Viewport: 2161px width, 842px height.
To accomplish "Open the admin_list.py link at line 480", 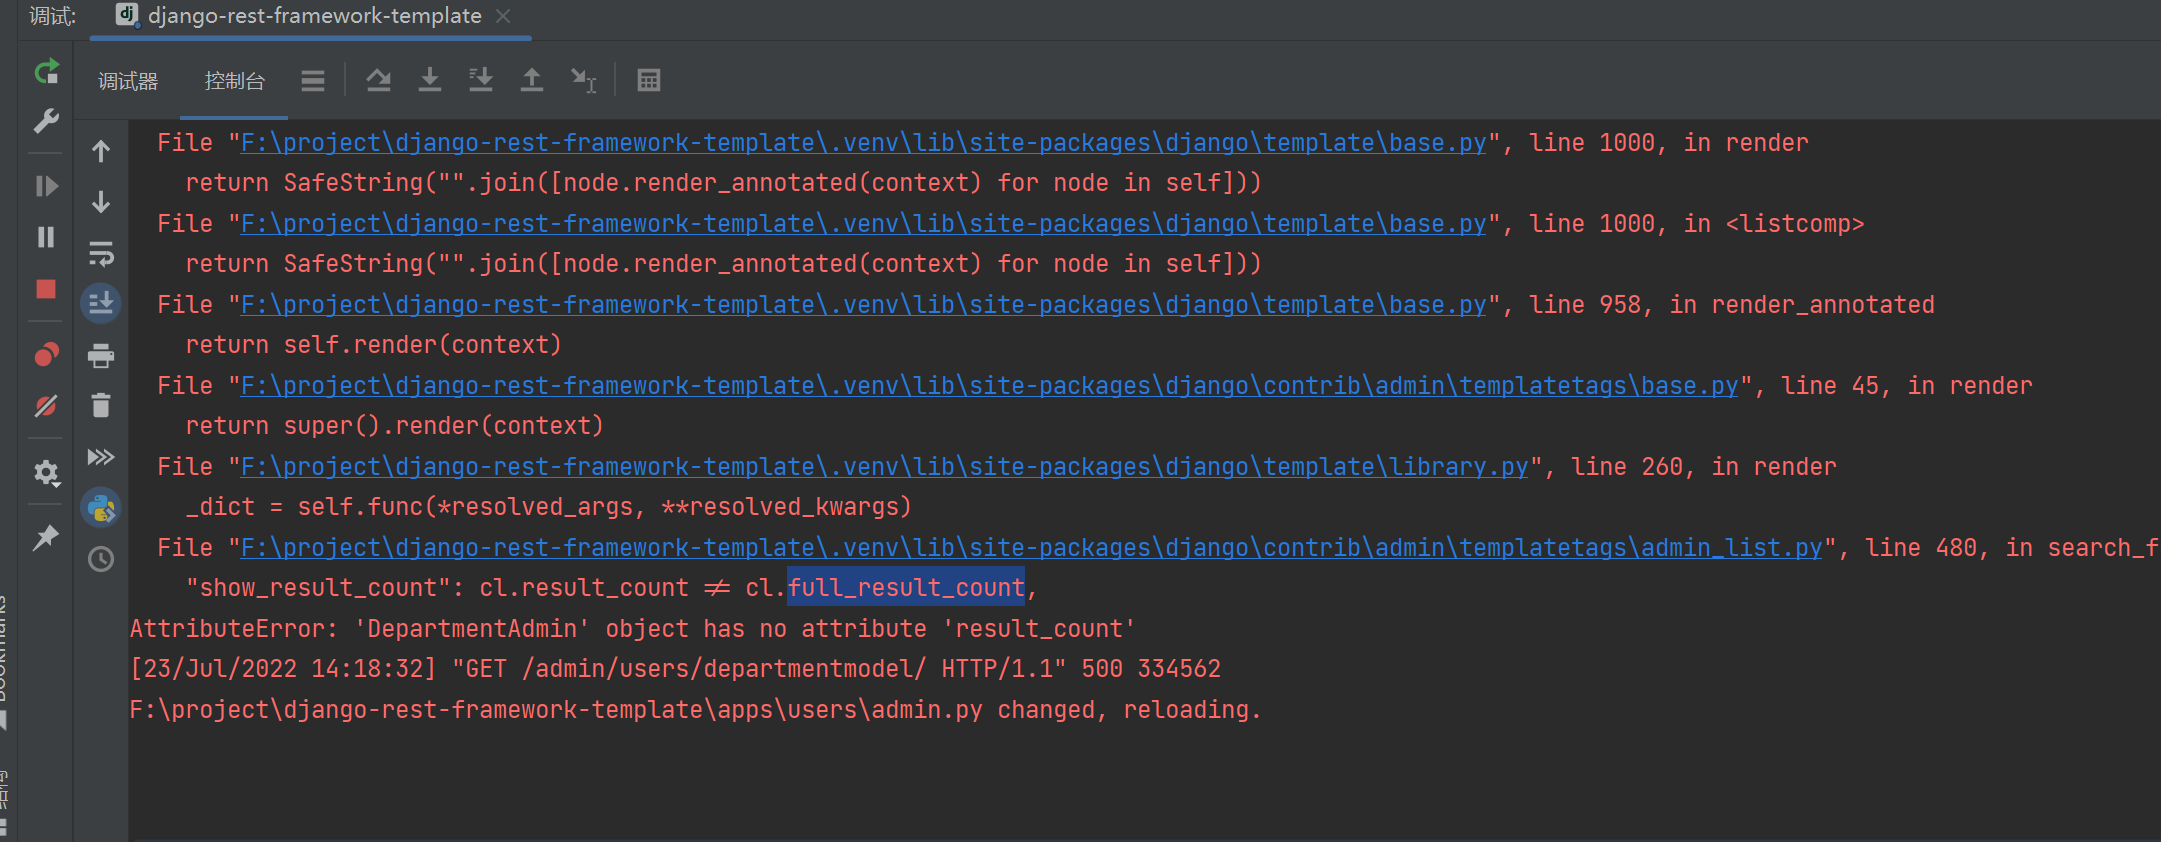I will tap(1032, 548).
